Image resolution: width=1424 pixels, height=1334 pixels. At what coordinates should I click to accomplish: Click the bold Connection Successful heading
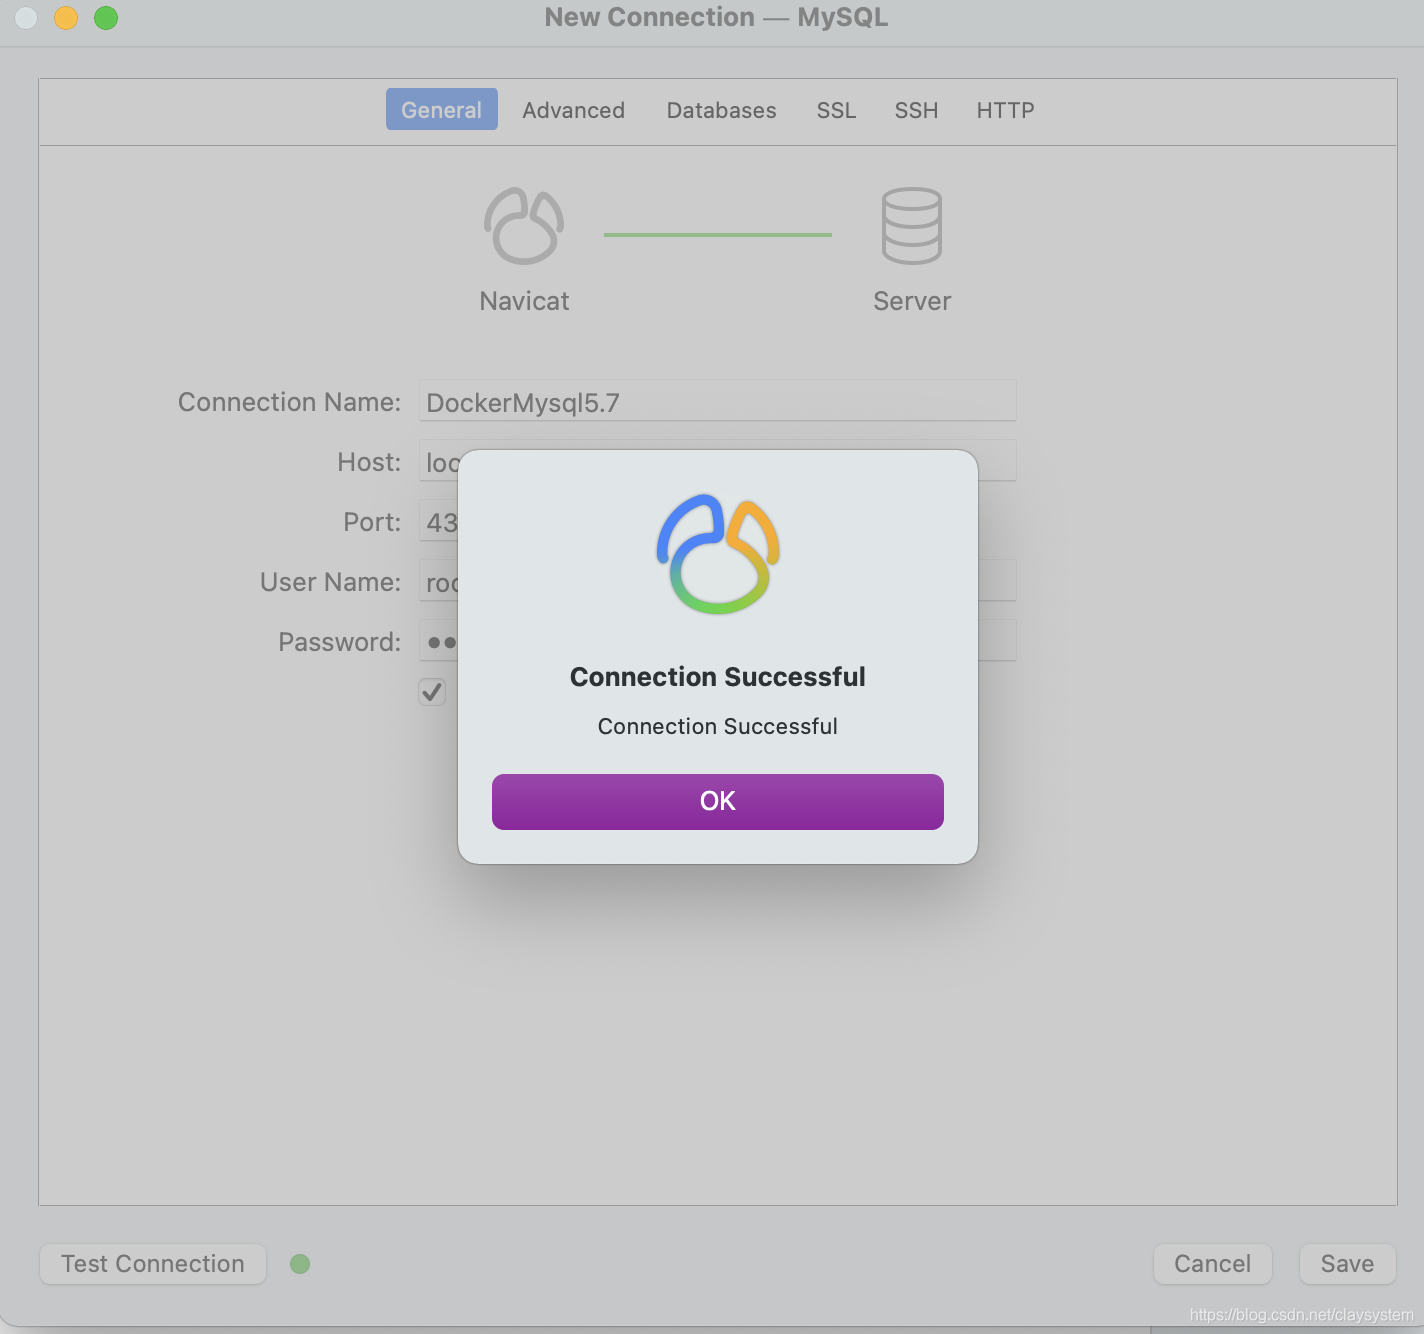pyautogui.click(x=718, y=677)
